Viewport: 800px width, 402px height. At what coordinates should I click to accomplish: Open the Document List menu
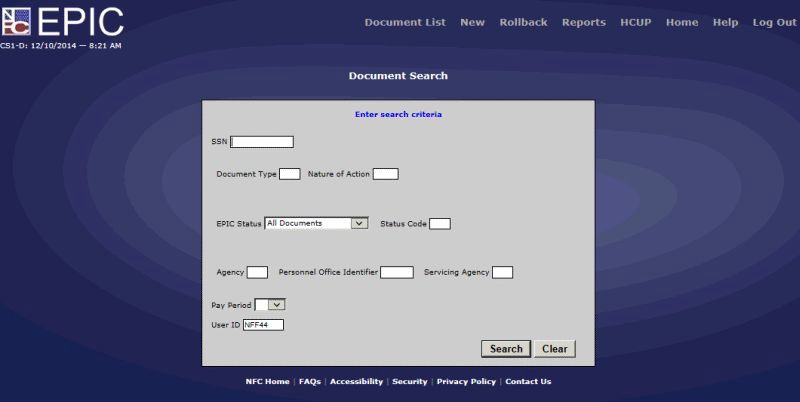[x=405, y=22]
